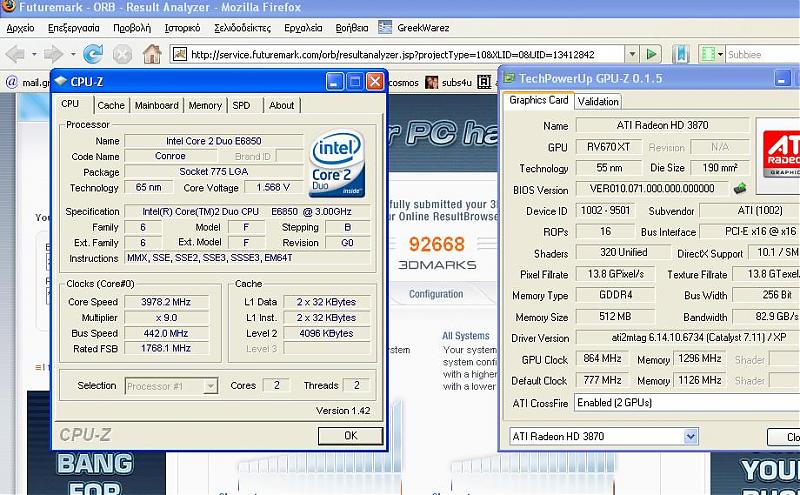The height and width of the screenshot is (495, 800).
Task: Open the Εργαλεία menu
Action: click(303, 28)
